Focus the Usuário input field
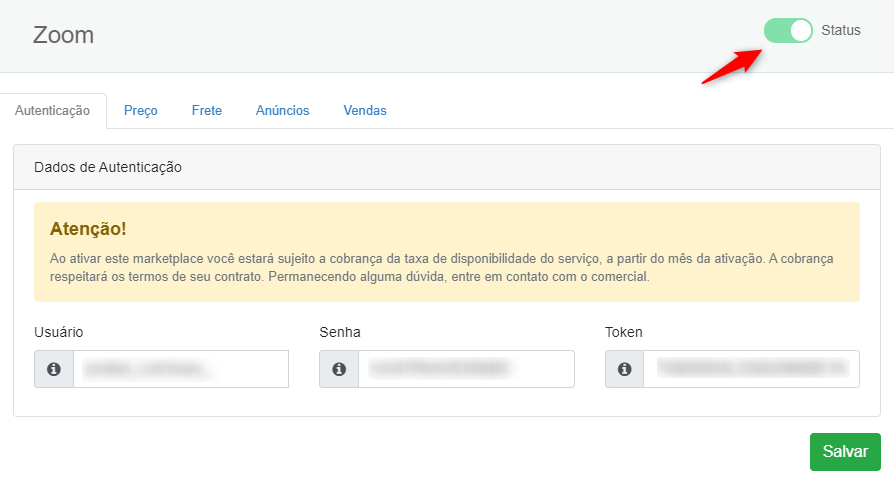 pos(181,369)
